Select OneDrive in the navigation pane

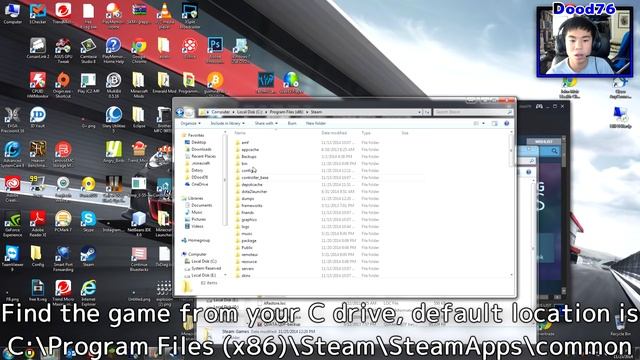click(200, 184)
